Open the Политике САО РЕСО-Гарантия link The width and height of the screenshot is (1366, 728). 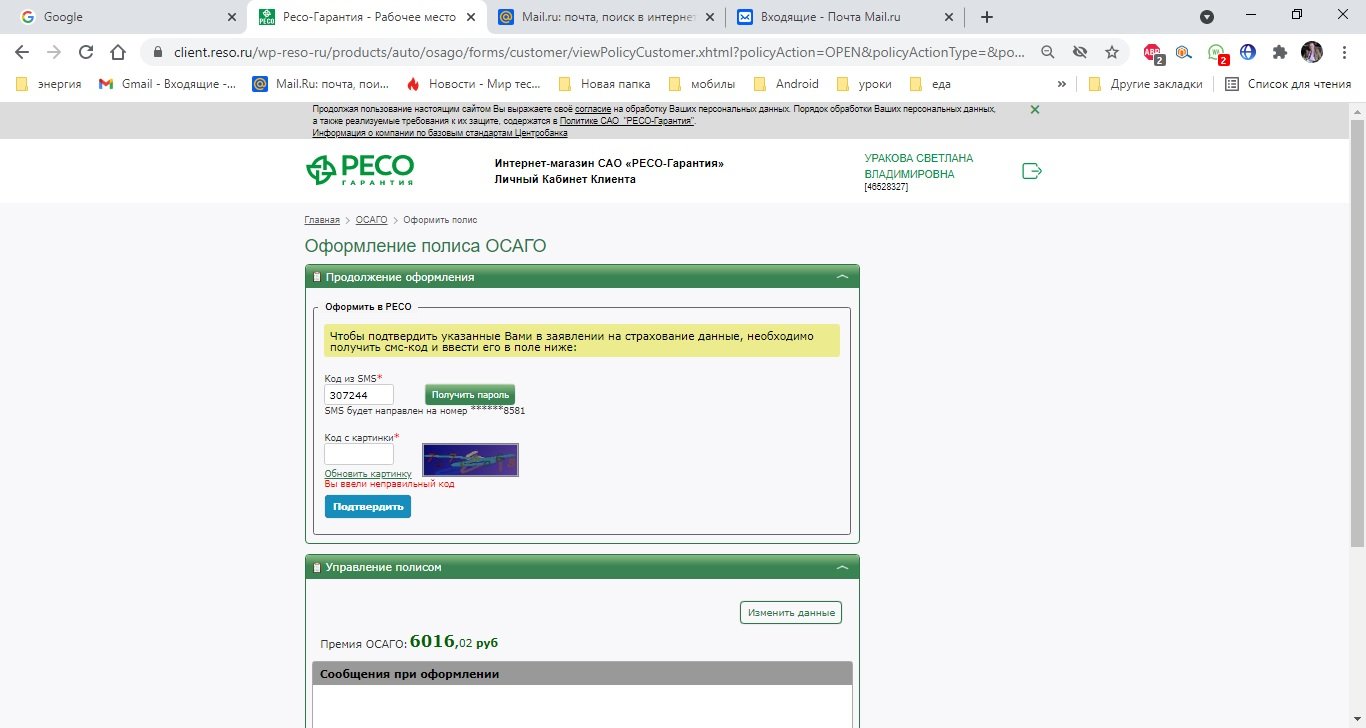click(x=627, y=121)
